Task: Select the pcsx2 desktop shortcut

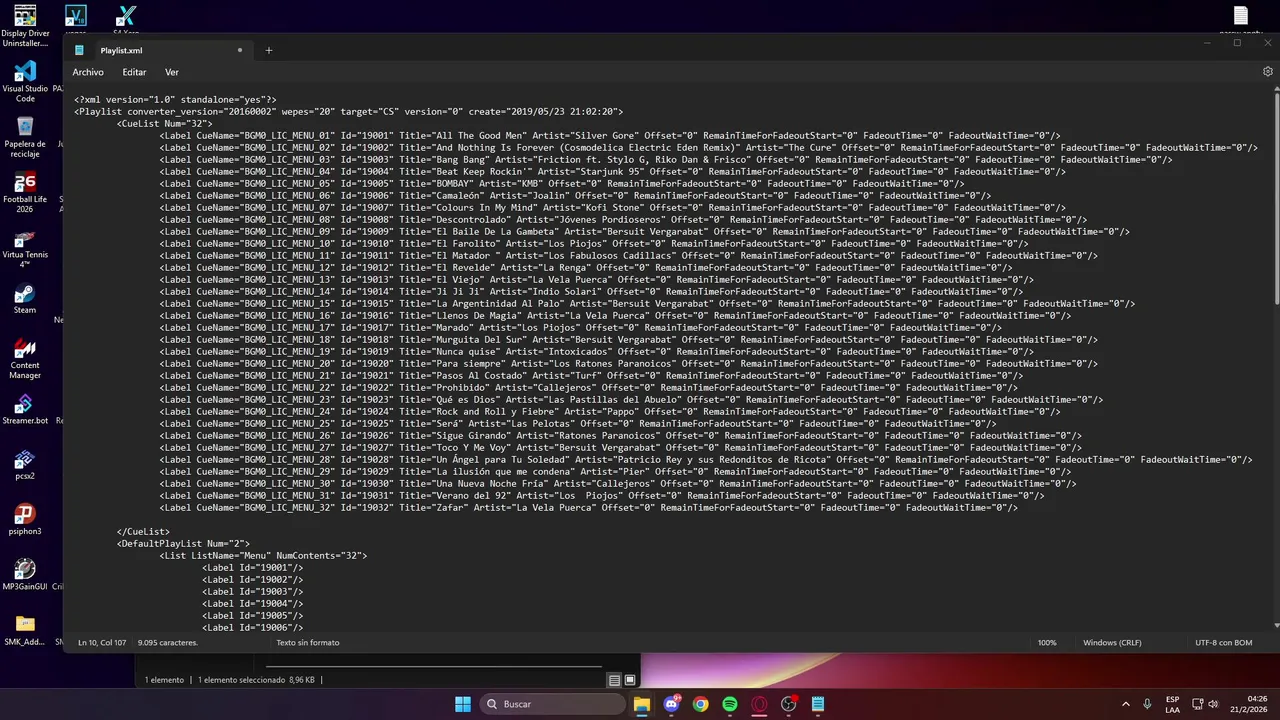Action: click(x=25, y=465)
